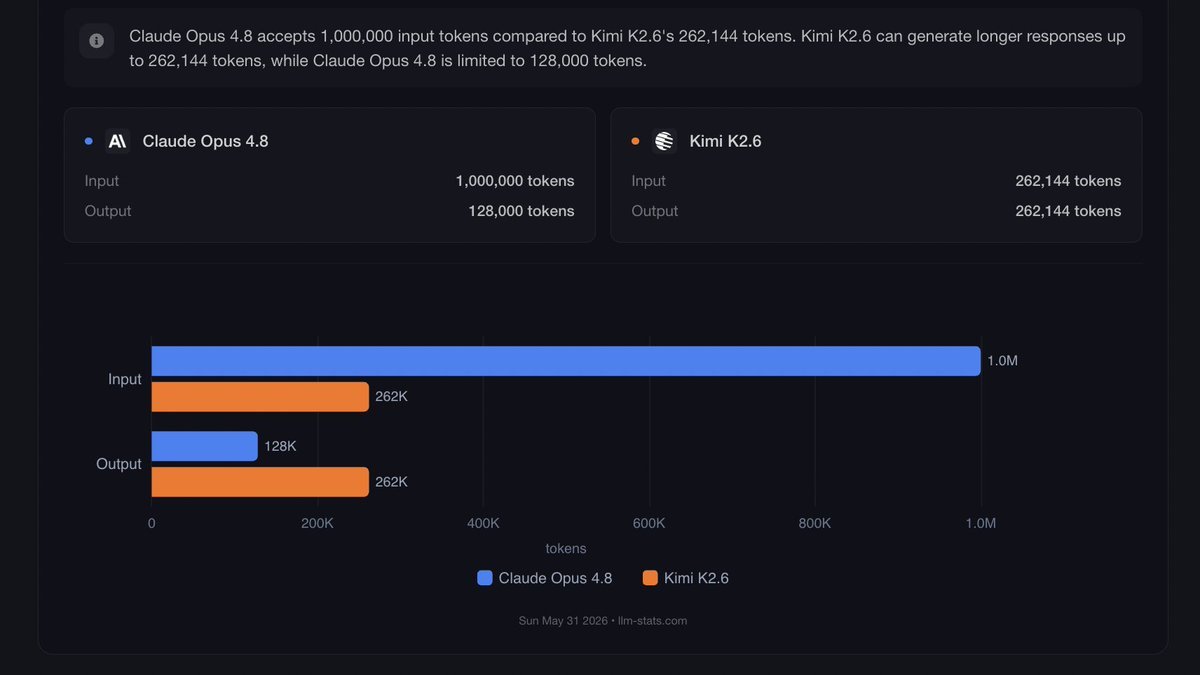Click the 262K label beside the orange Output bar
The width and height of the screenshot is (1200, 675).
[391, 482]
